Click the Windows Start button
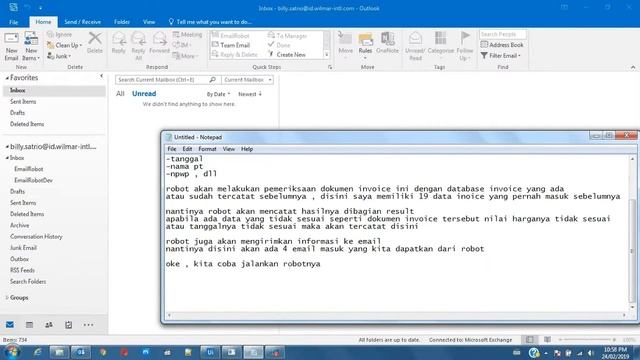The image size is (640, 360). [12, 352]
